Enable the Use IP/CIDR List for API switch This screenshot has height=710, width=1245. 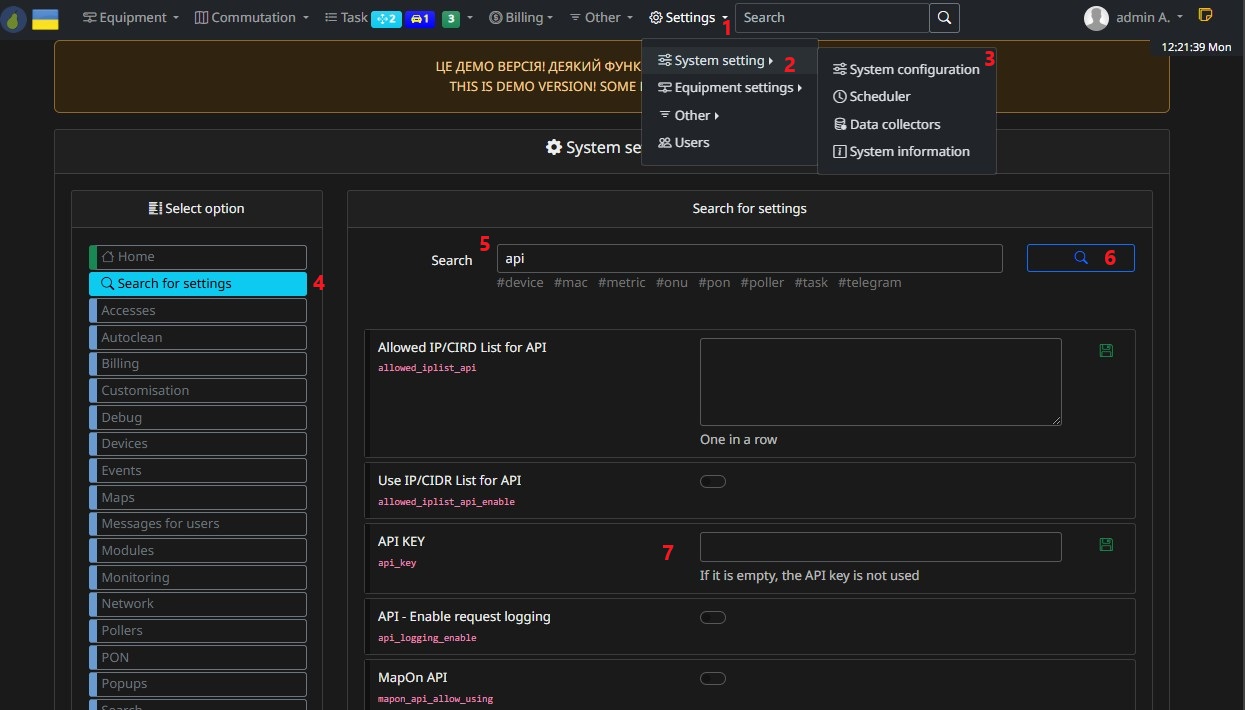[x=713, y=481]
